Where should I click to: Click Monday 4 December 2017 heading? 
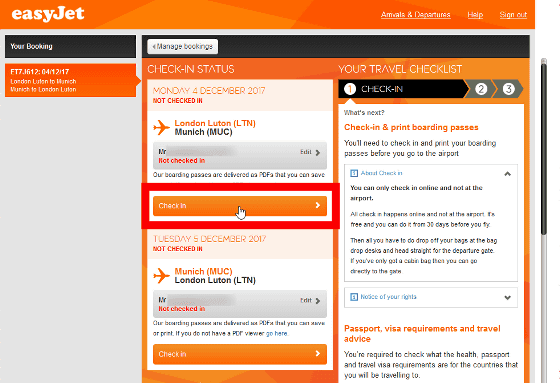(209, 91)
